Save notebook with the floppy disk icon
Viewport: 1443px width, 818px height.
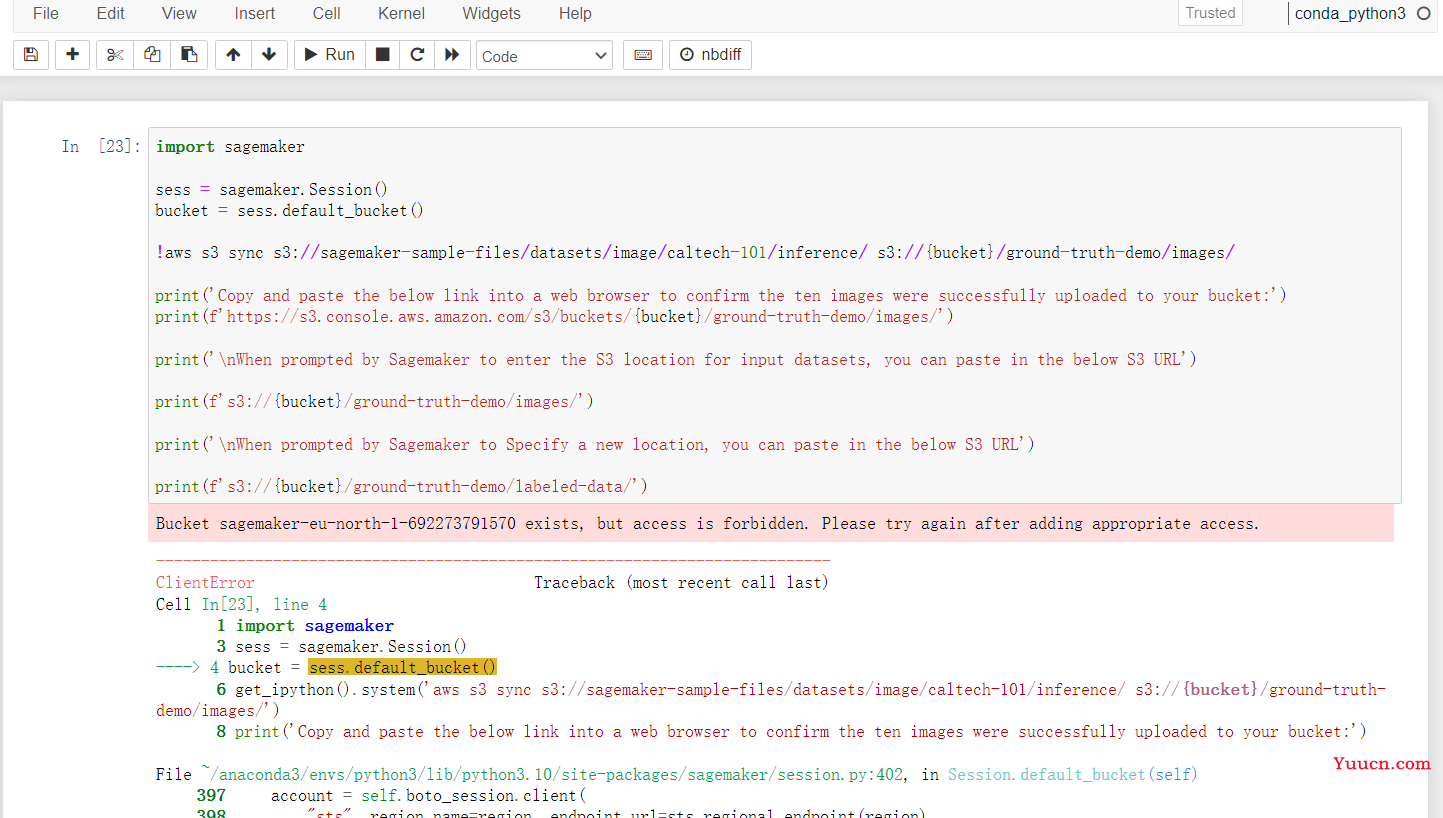tap(30, 55)
